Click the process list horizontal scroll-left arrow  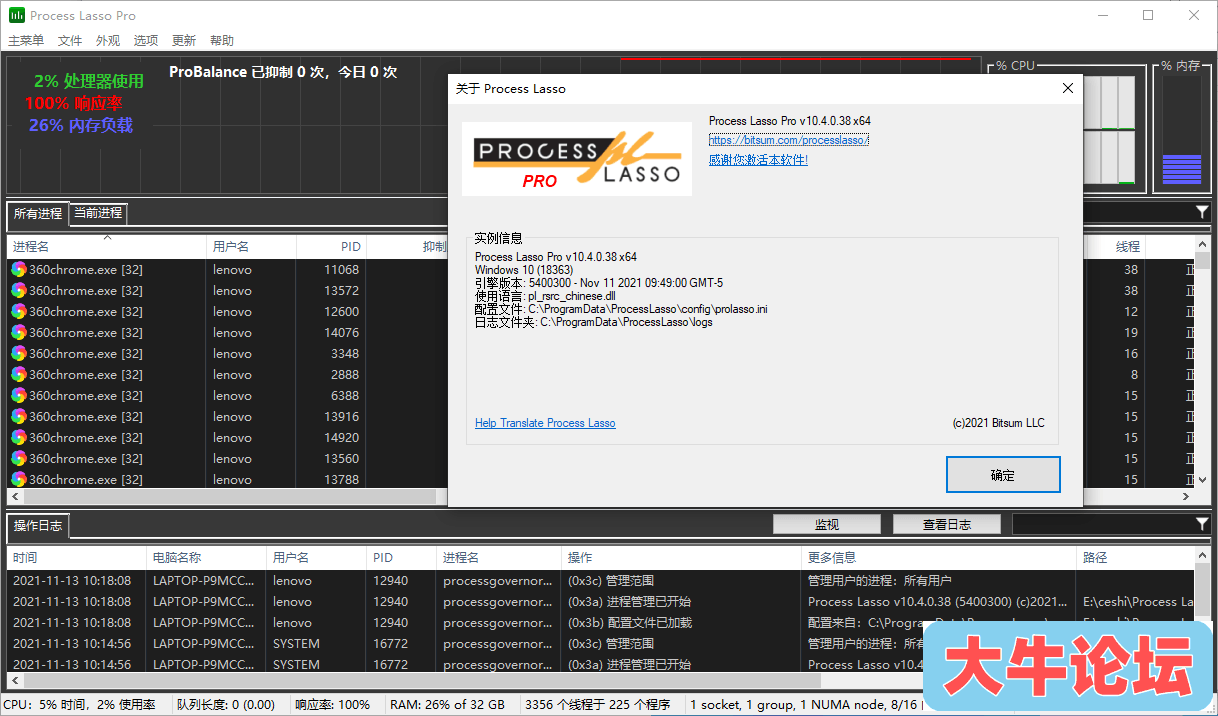(x=15, y=496)
